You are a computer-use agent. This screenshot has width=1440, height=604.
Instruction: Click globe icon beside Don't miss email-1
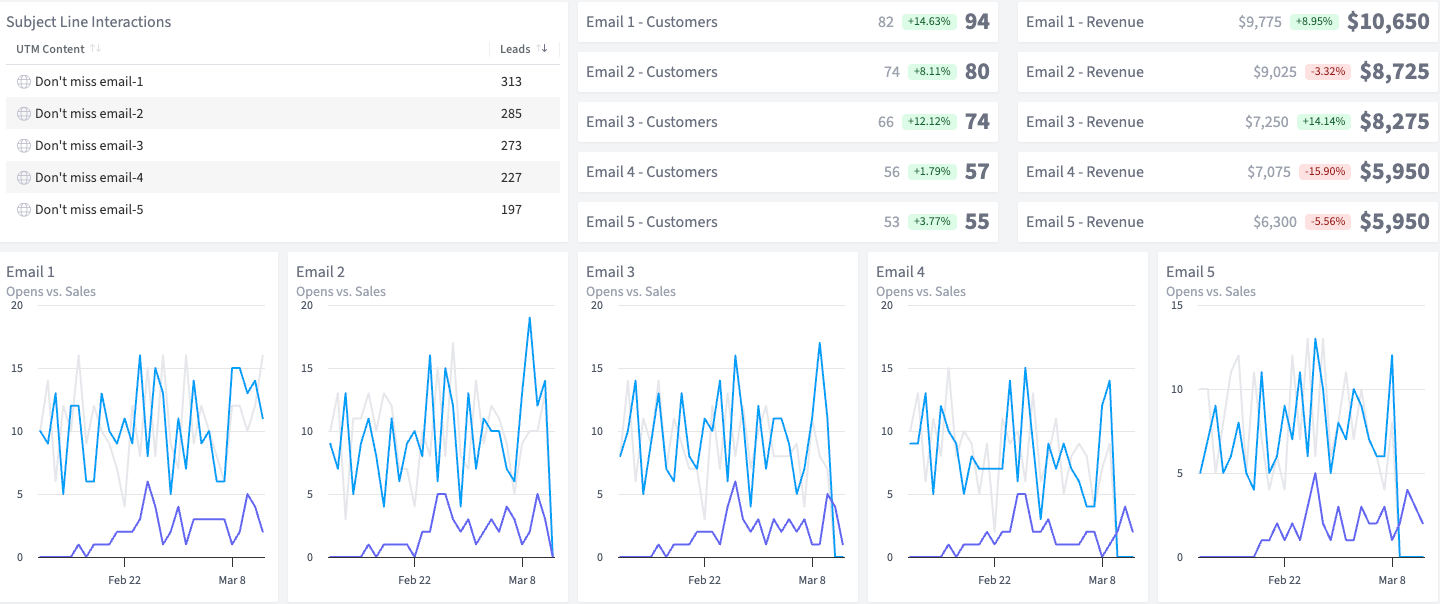(24, 82)
